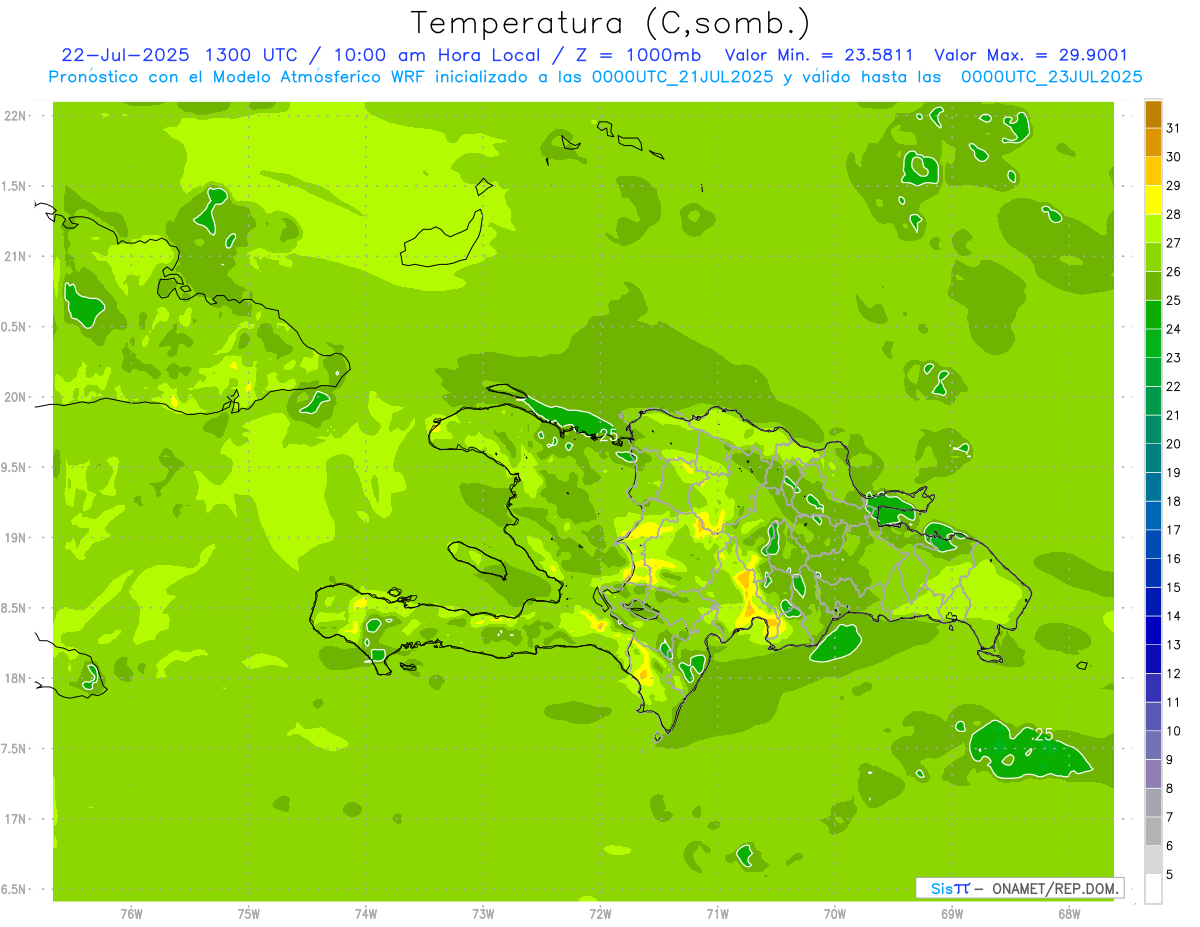Click "0000UTC_23JUL2025" valid-until time
Image resolution: width=1200 pixels, height=927 pixels.
click(1052, 76)
